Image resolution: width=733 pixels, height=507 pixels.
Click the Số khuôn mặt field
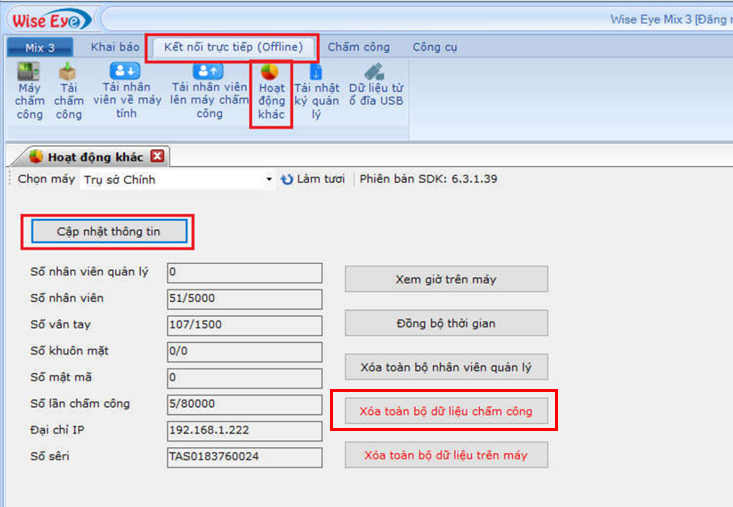pyautogui.click(x=244, y=352)
